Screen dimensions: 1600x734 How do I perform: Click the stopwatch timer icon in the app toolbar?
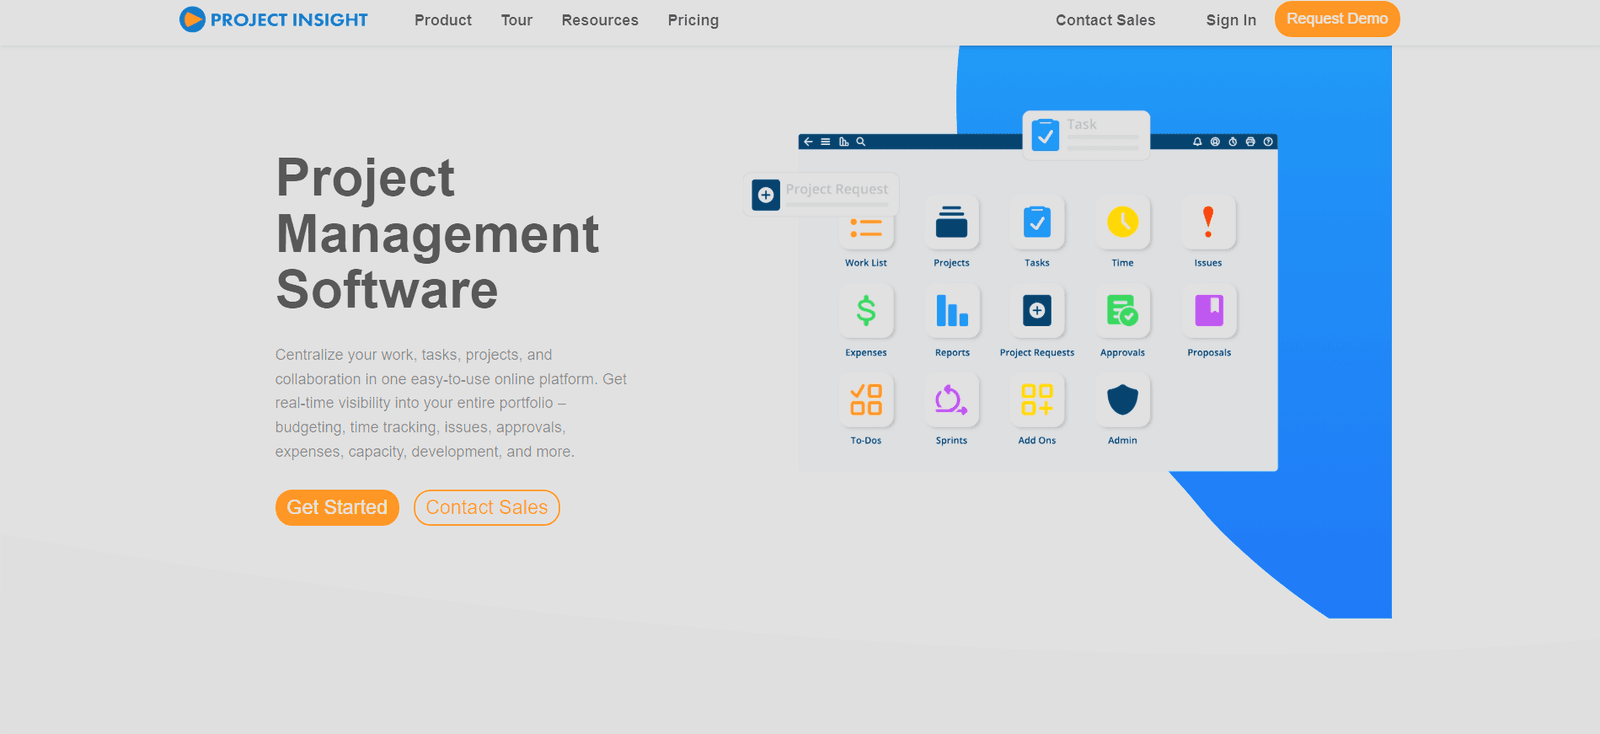coord(1233,142)
